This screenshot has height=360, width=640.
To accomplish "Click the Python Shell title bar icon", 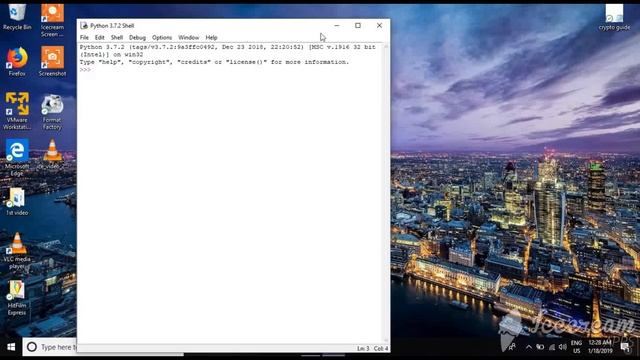I will tap(84, 26).
